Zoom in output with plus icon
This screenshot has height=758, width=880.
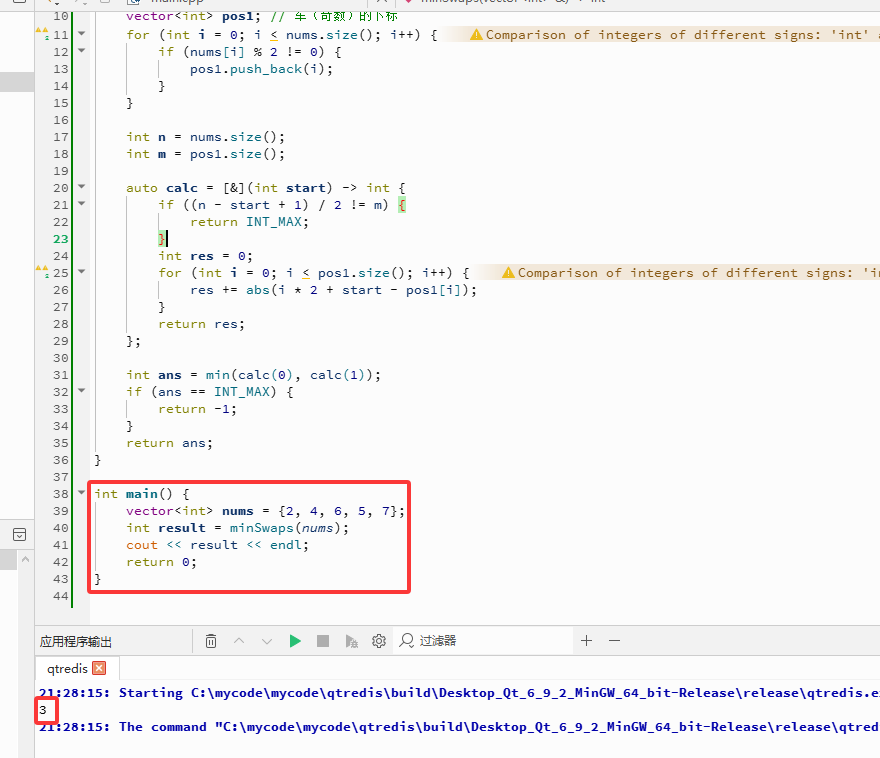click(586, 641)
